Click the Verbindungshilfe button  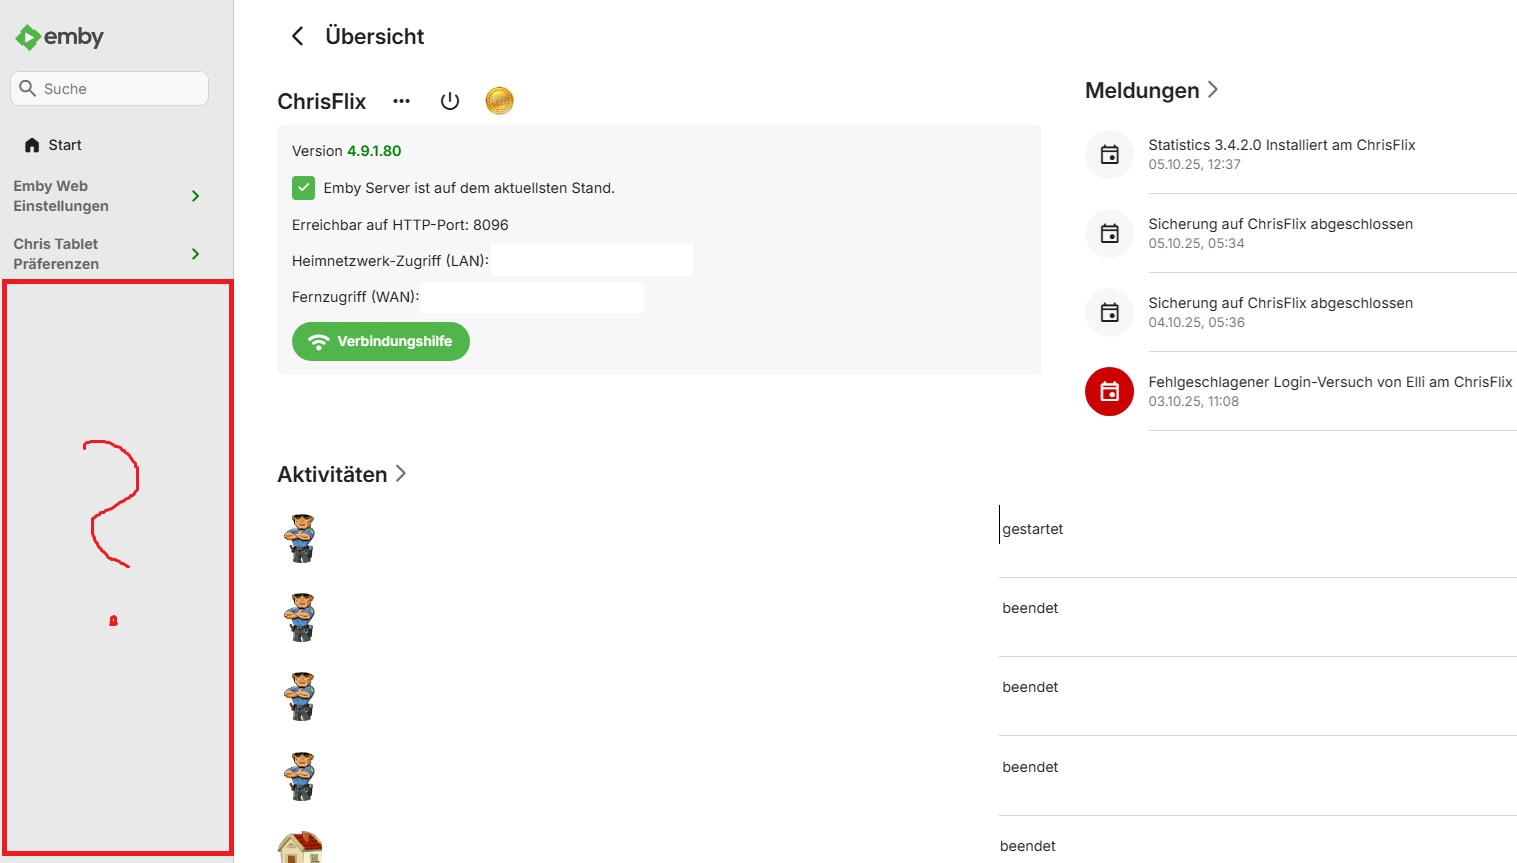click(x=381, y=341)
